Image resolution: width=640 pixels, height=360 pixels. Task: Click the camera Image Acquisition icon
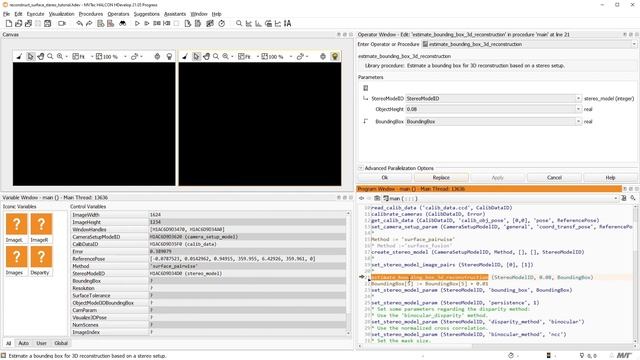pos(62,24)
